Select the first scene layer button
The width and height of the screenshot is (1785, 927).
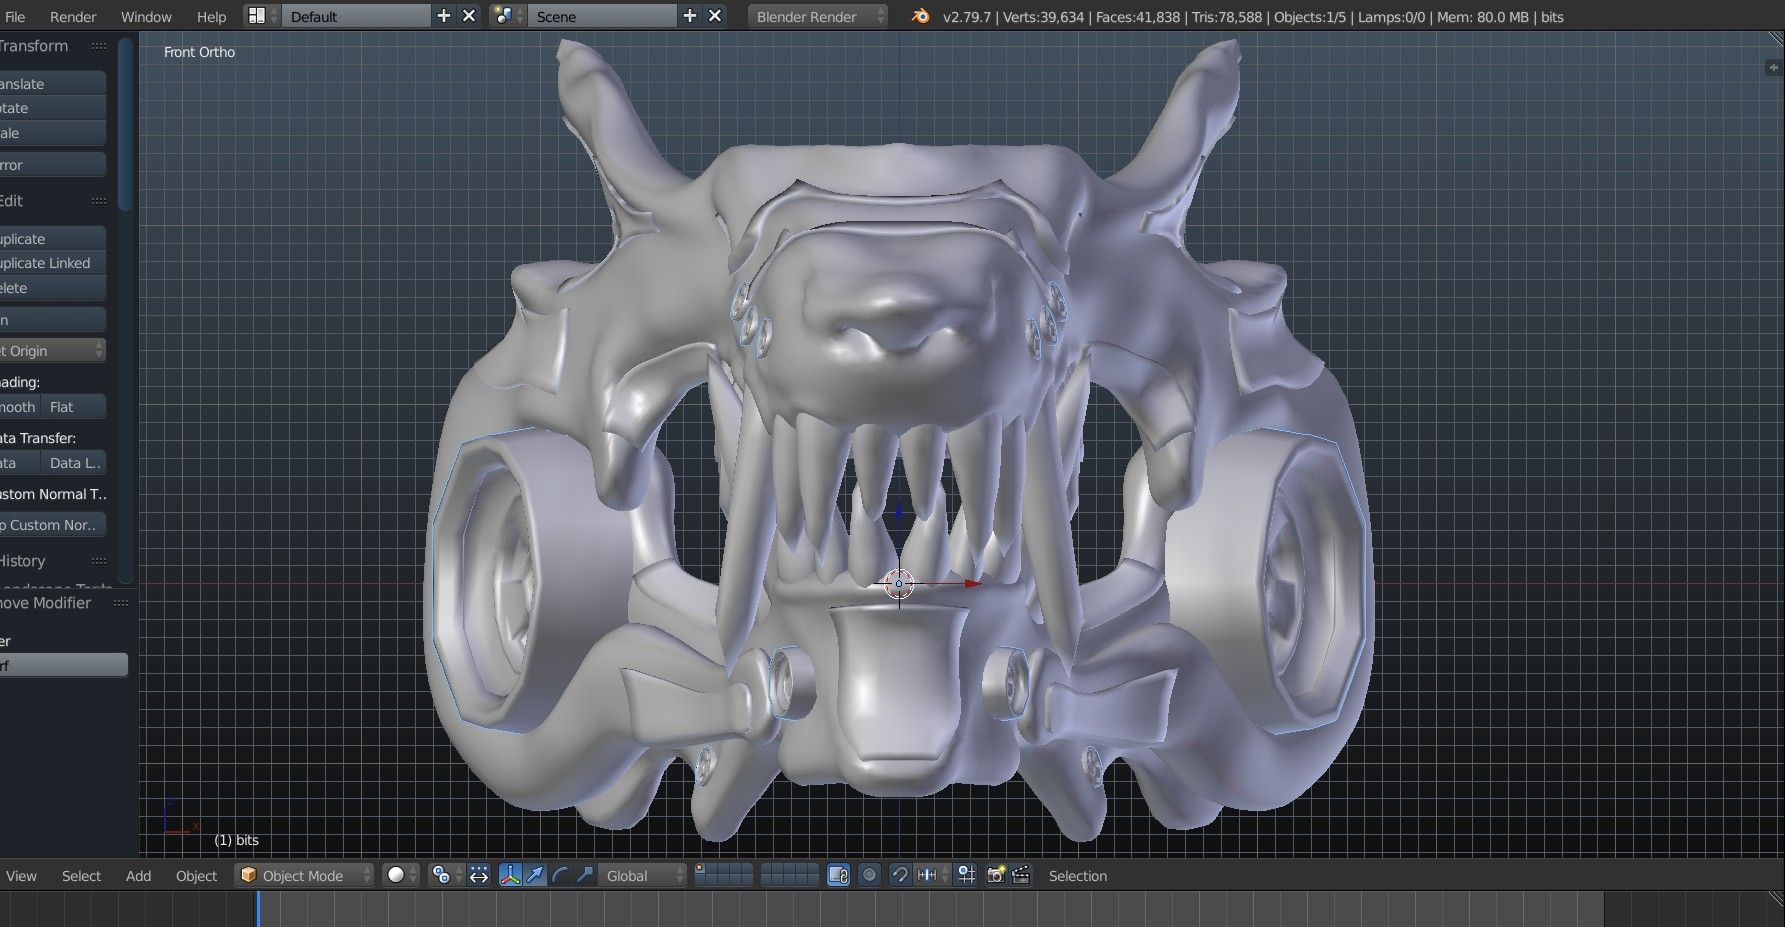tap(701, 869)
